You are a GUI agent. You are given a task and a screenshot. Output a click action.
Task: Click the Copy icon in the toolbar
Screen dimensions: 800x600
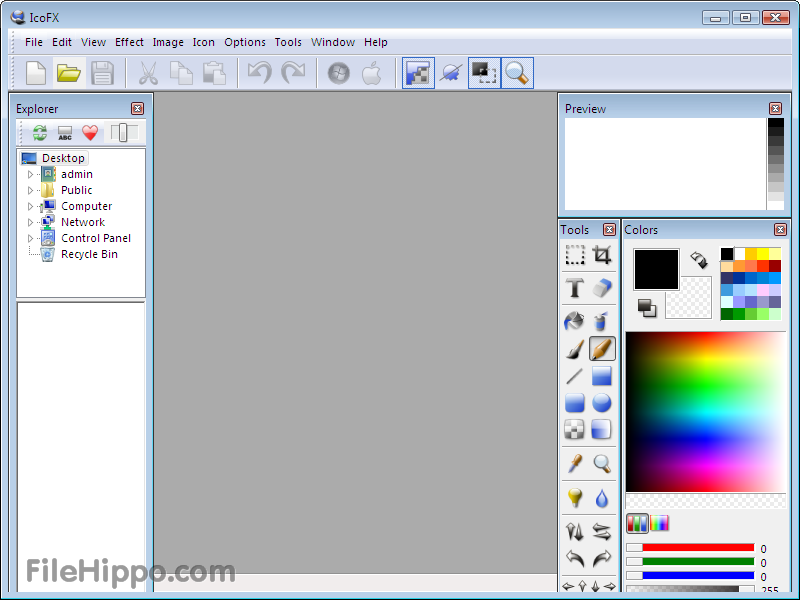coord(181,73)
